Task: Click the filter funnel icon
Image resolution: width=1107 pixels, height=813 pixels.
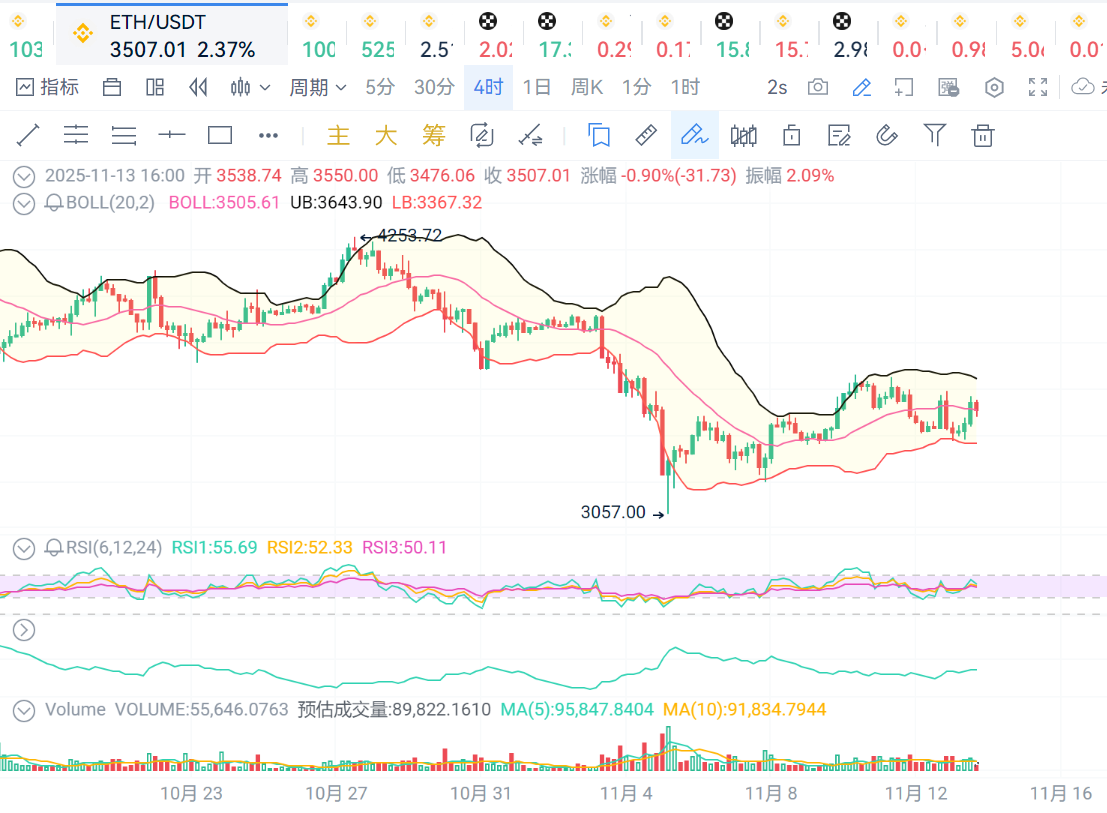Action: (934, 135)
